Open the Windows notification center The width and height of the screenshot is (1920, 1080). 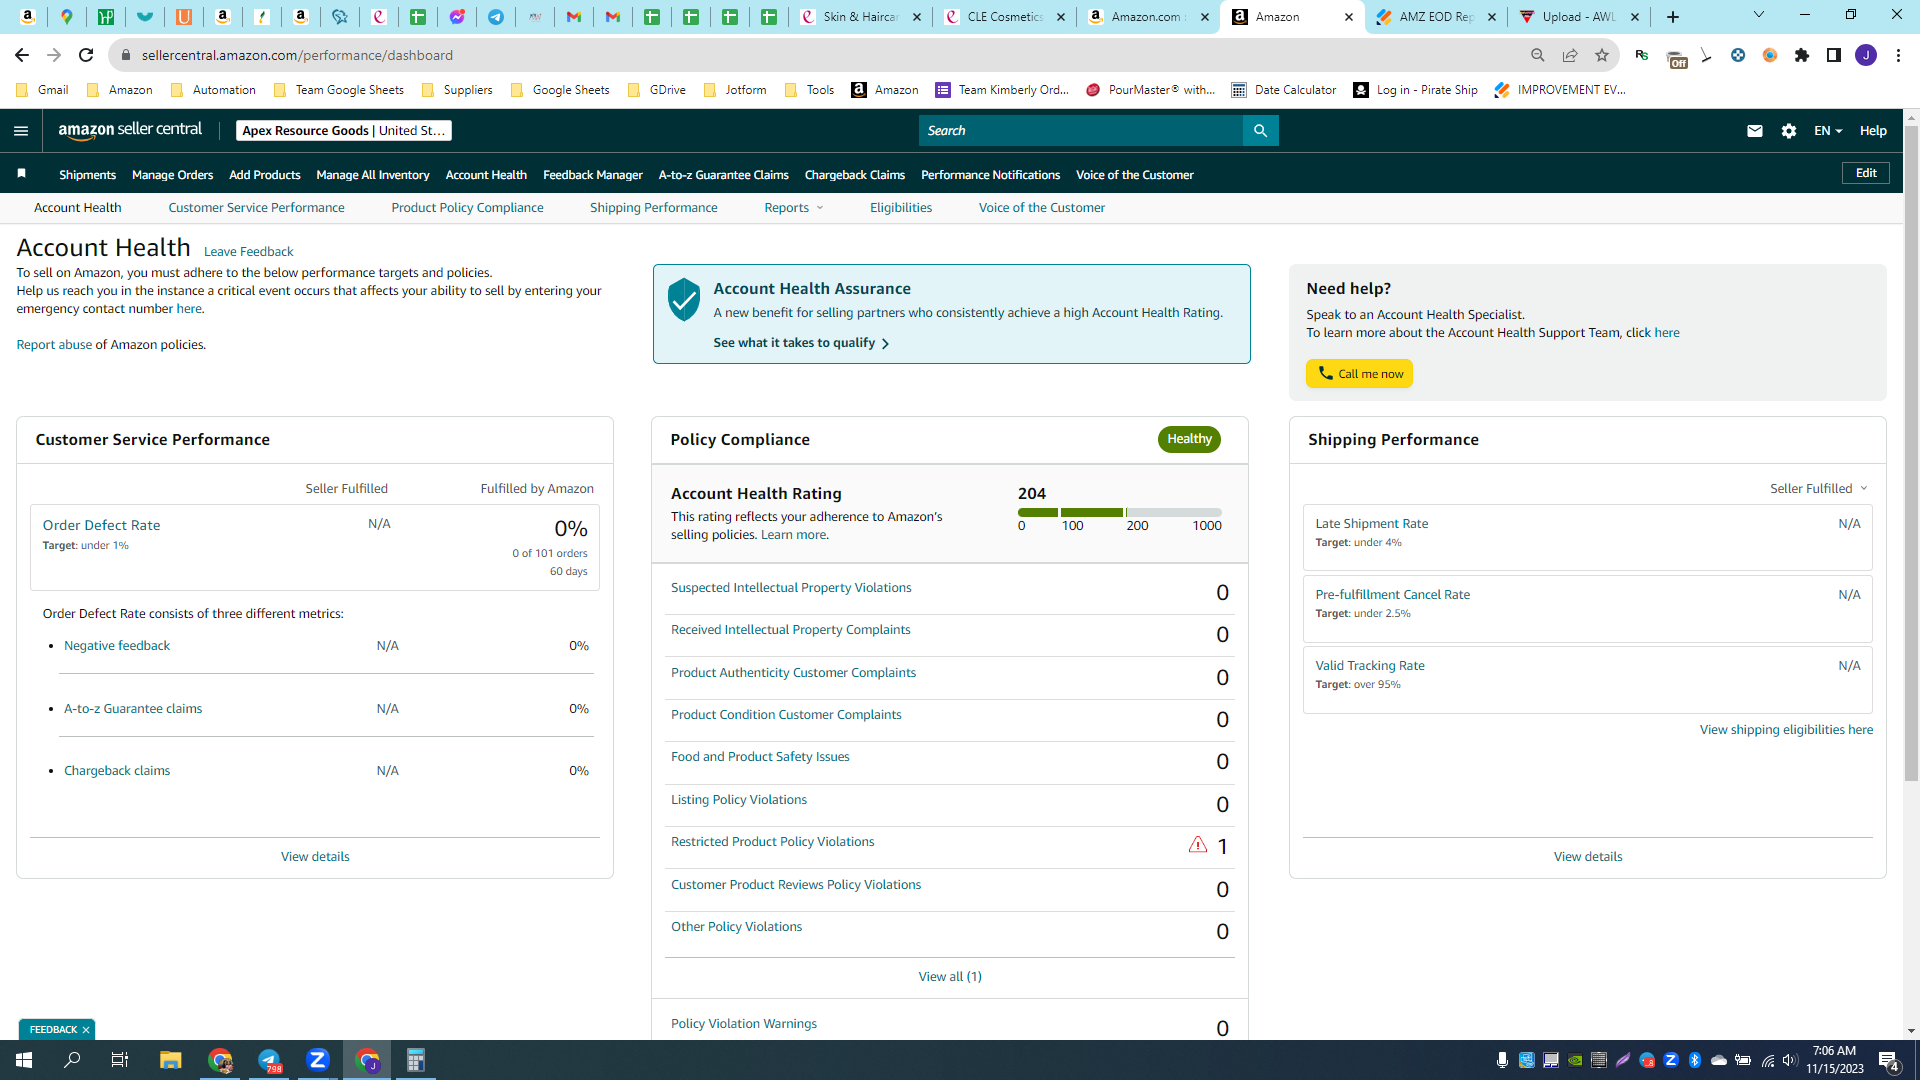[1889, 1060]
